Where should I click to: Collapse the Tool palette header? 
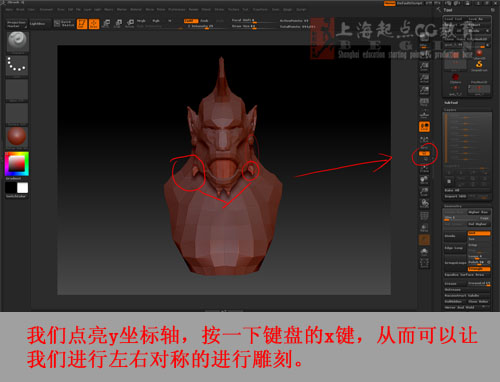448,10
